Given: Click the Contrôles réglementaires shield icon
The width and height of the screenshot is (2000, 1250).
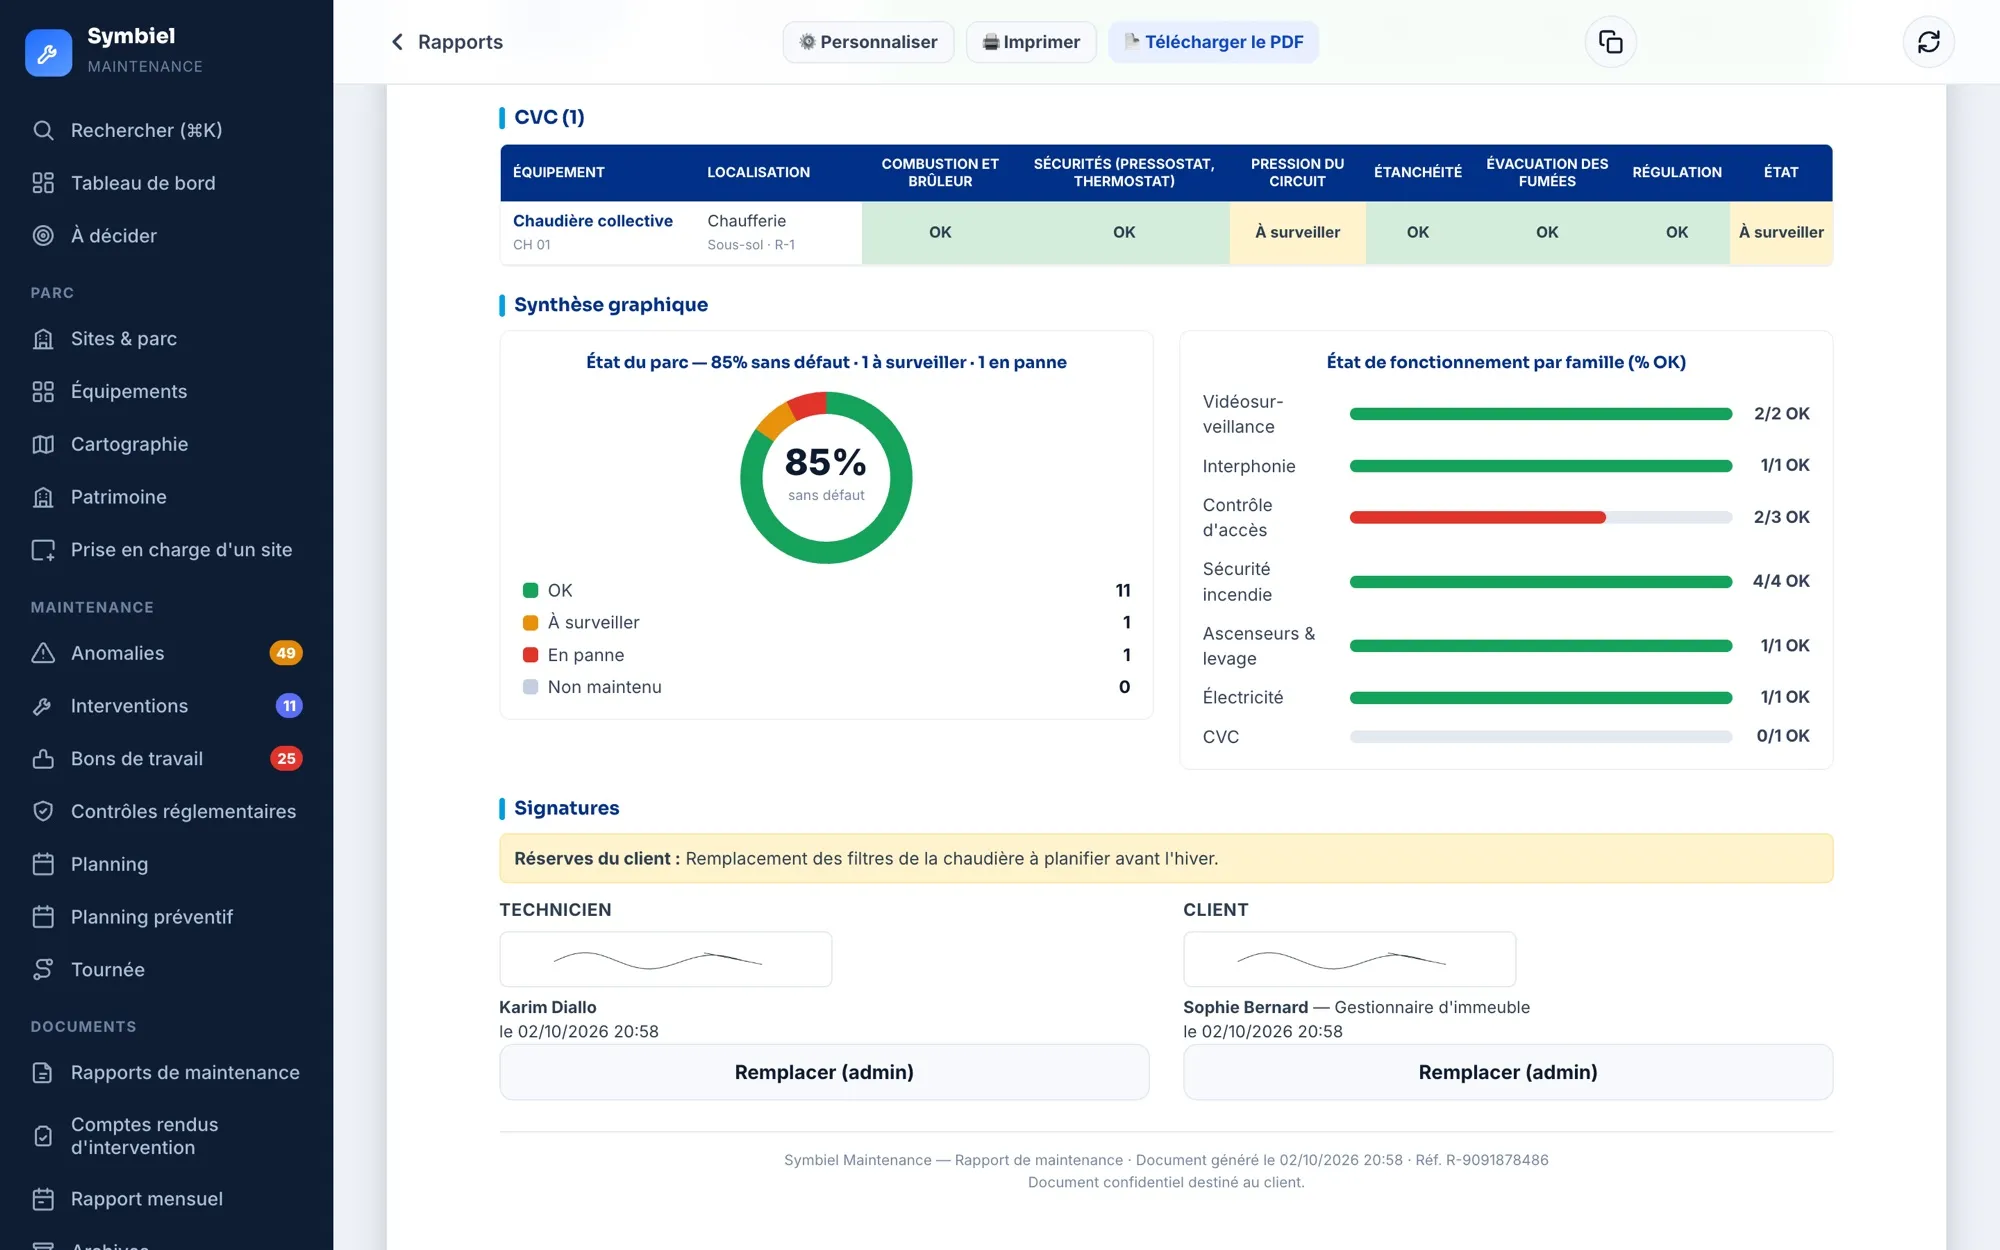Looking at the screenshot, I should 43,812.
